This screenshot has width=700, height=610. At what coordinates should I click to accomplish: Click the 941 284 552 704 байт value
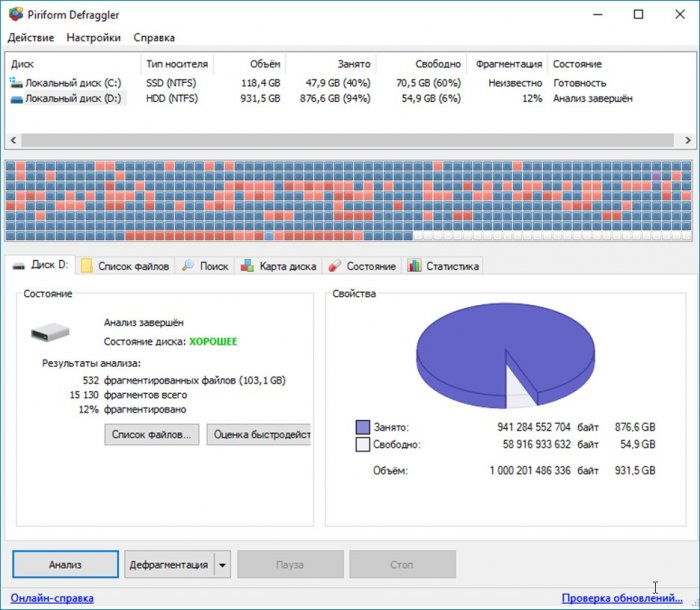coord(548,427)
